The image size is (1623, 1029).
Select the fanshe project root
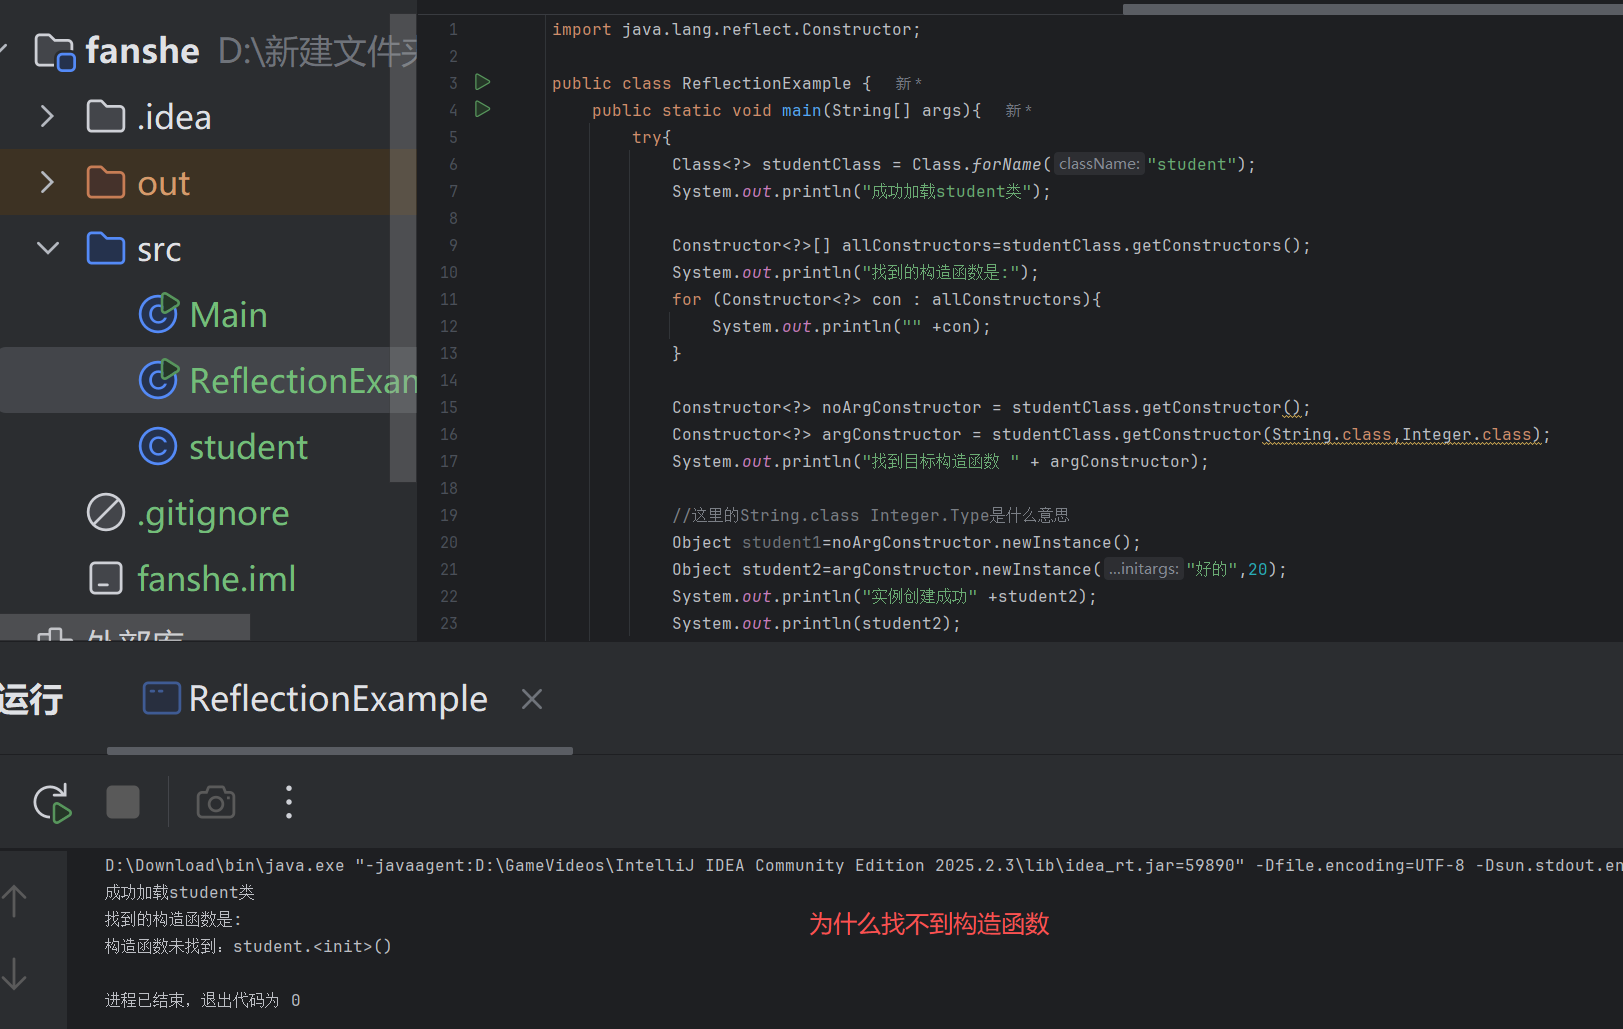pyautogui.click(x=142, y=51)
